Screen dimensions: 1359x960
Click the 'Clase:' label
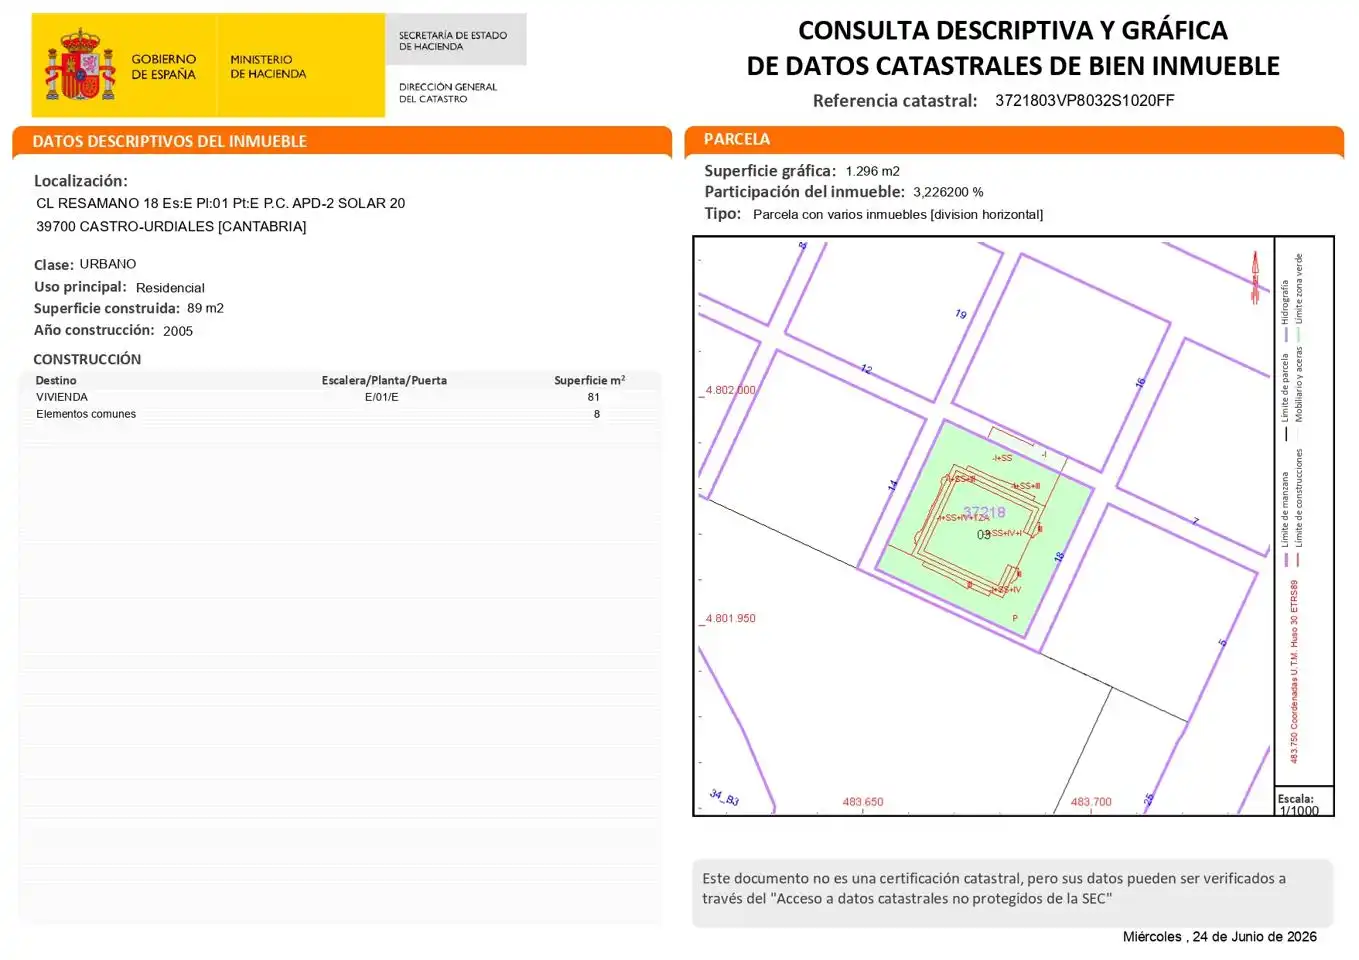54,265
